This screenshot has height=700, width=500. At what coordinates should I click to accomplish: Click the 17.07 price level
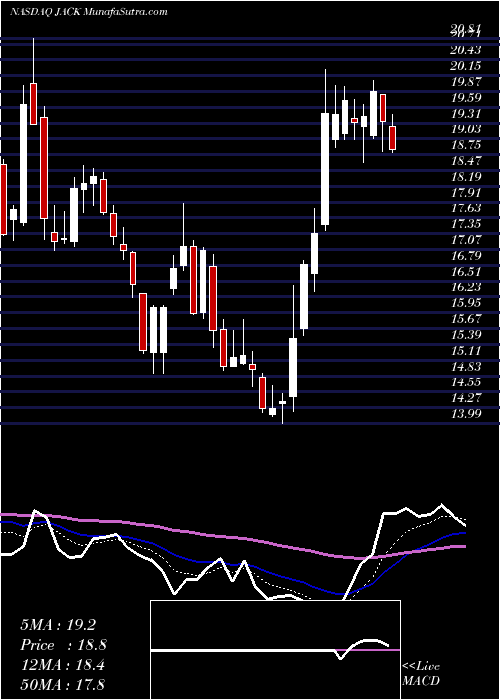click(x=465, y=240)
